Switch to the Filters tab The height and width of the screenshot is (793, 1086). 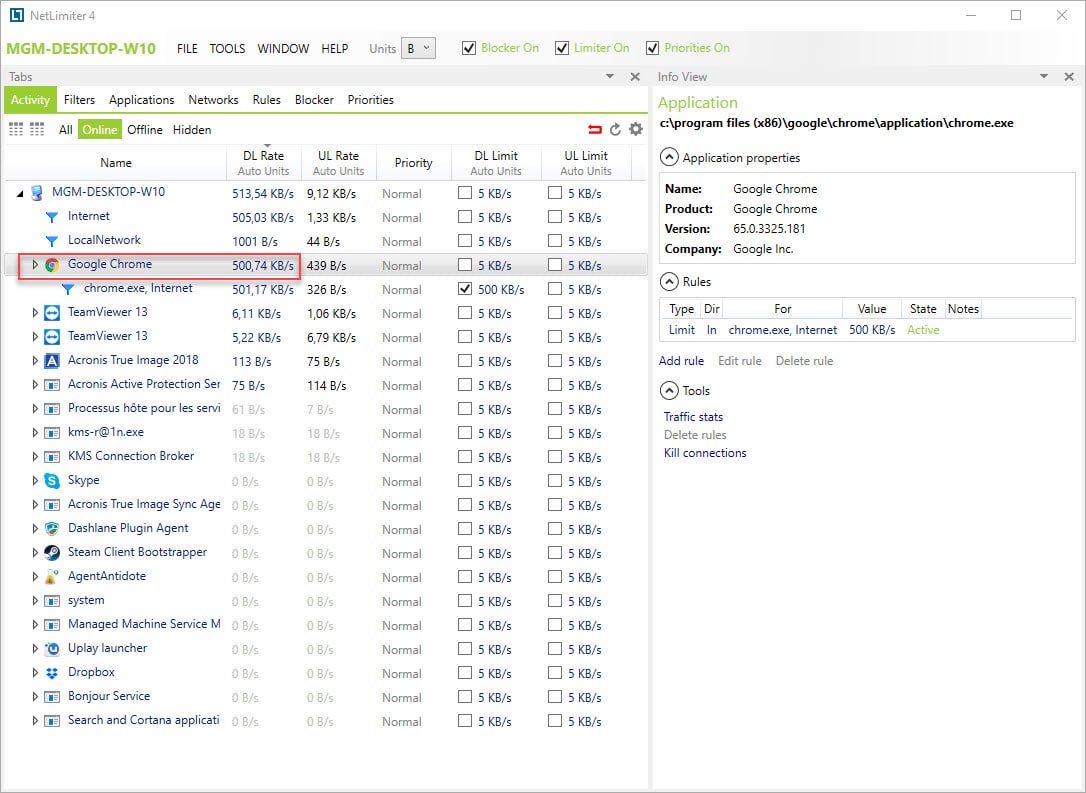[79, 100]
